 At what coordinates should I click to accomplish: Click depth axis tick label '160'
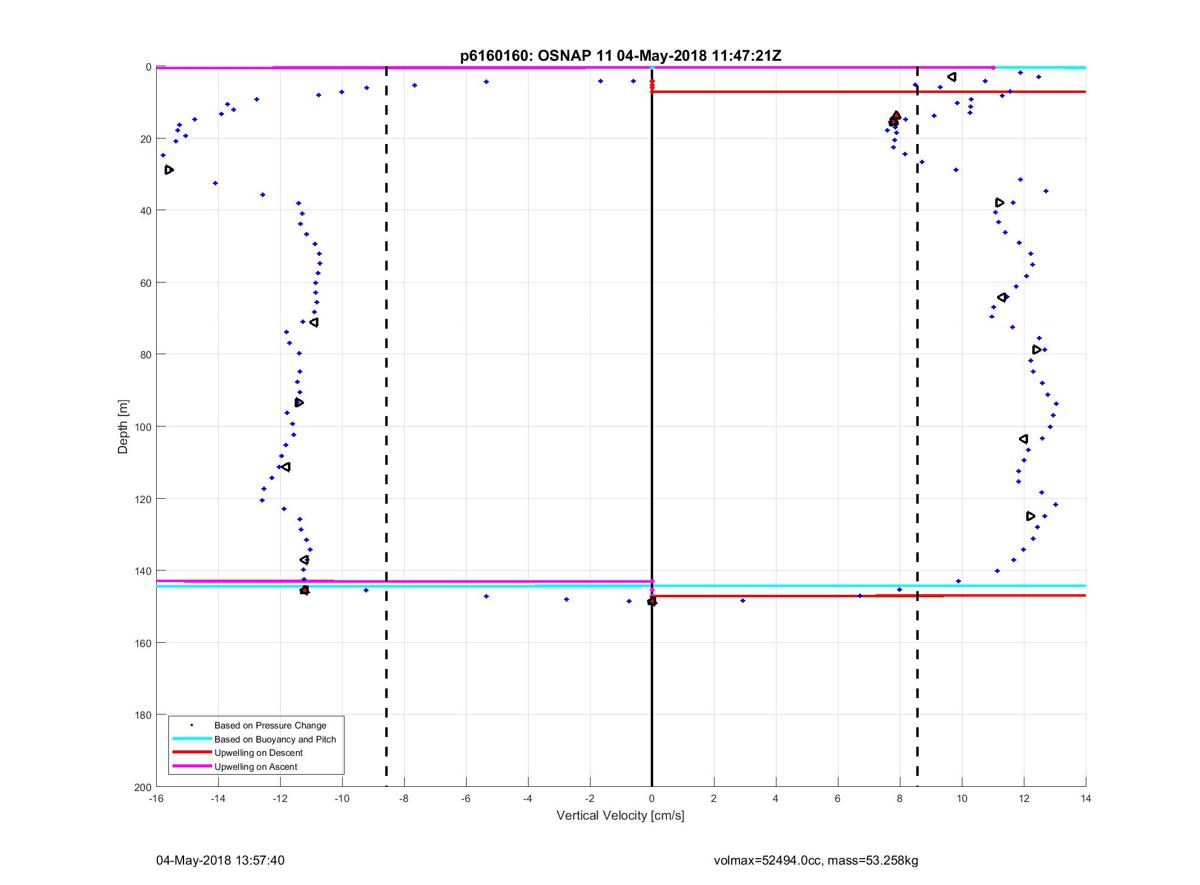point(142,643)
